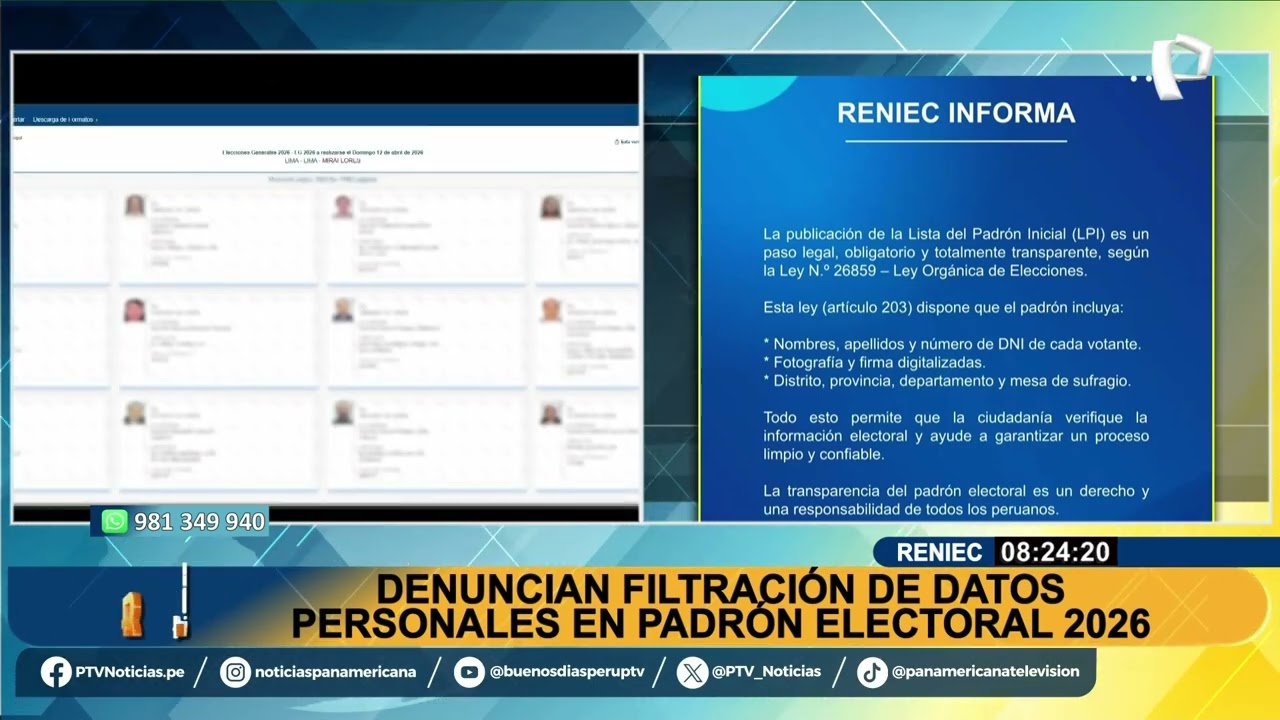Click the top-right voter photo thumbnail

[x=551, y=206]
